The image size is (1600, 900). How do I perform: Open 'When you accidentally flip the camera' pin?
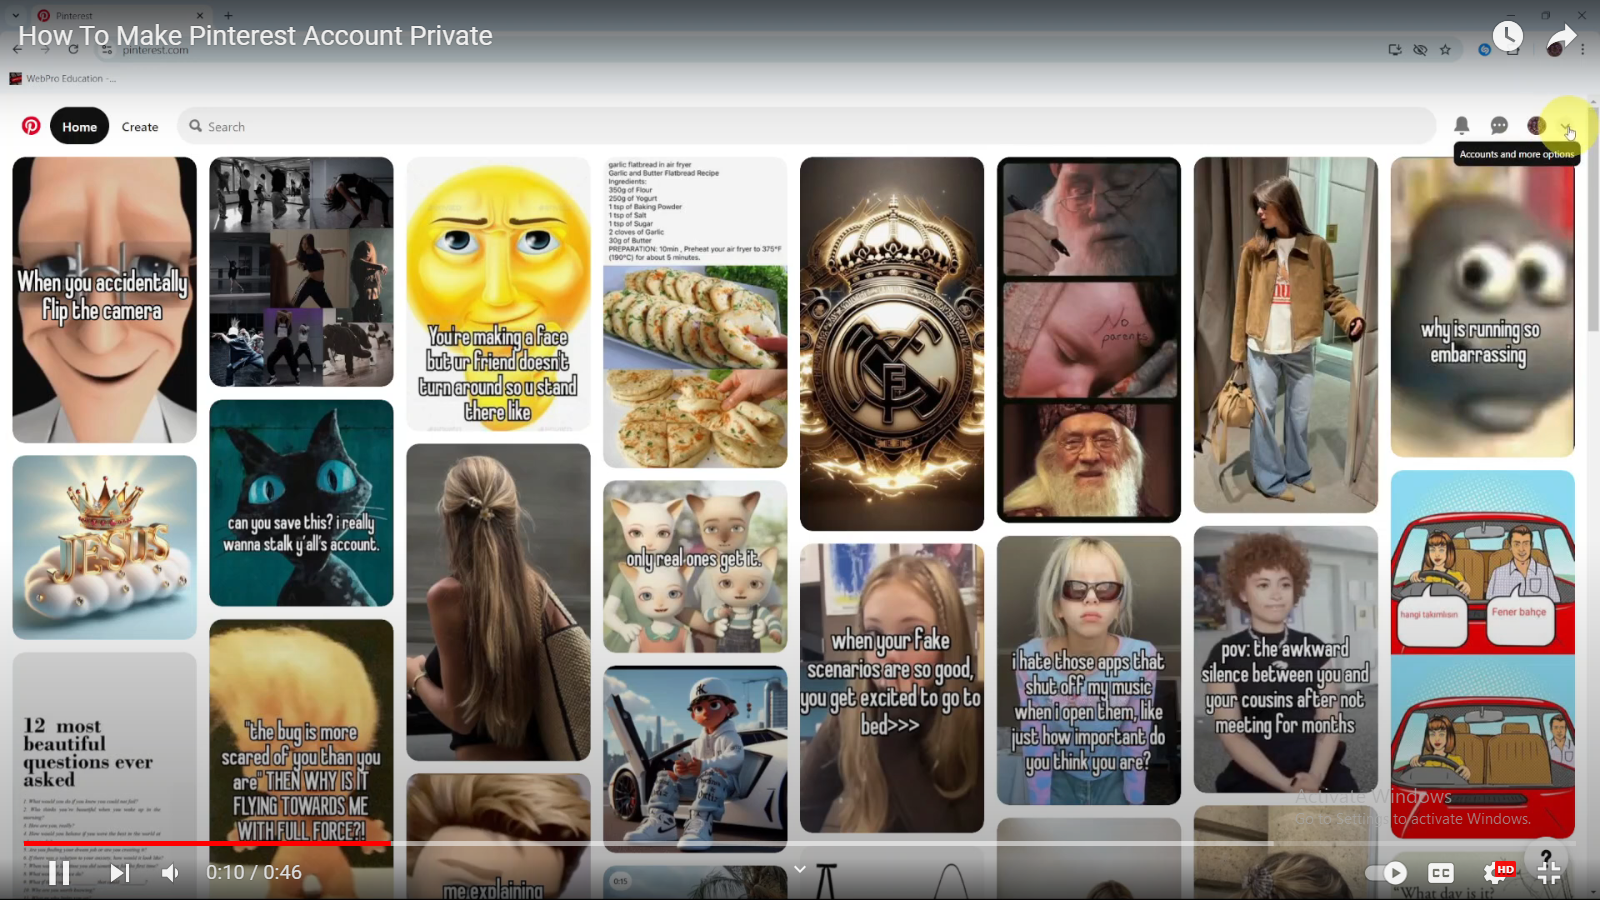pyautogui.click(x=104, y=299)
